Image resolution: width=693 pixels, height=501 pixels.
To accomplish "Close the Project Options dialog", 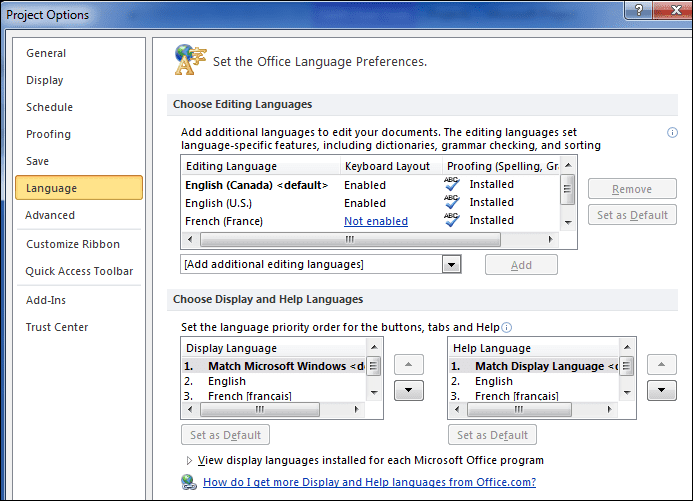I will 674,10.
